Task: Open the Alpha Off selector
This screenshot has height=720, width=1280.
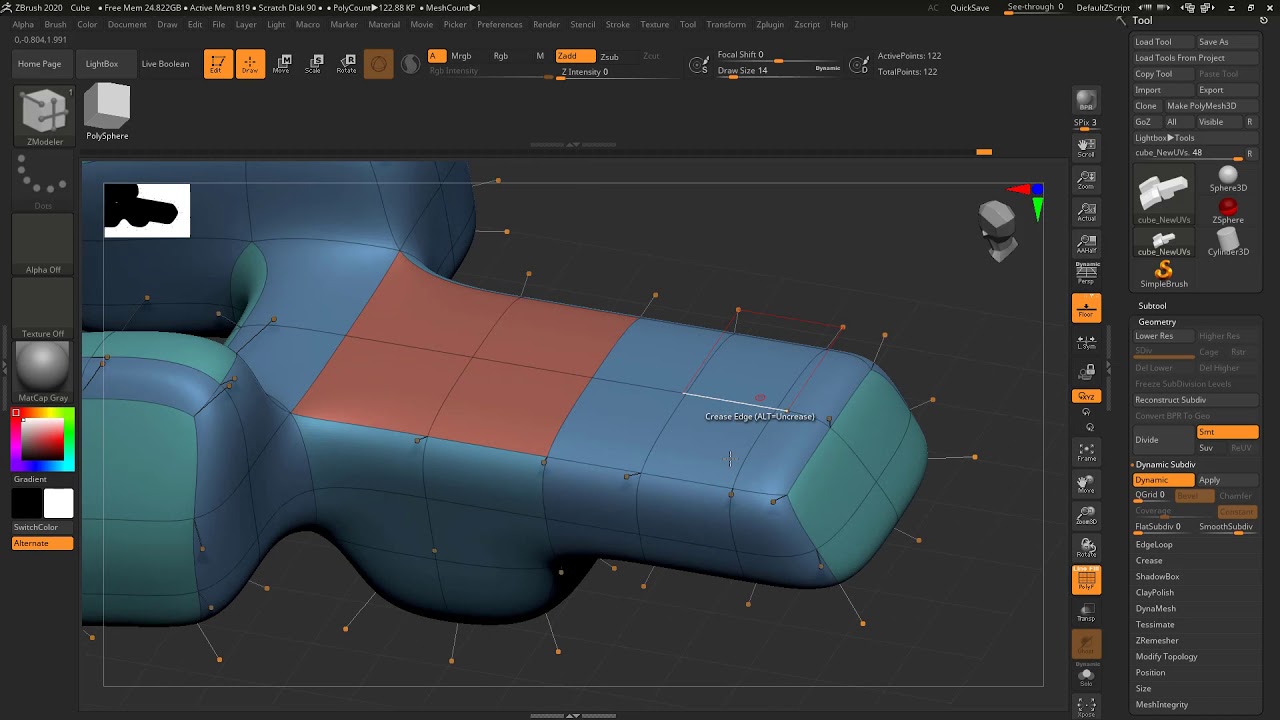Action: [43, 246]
